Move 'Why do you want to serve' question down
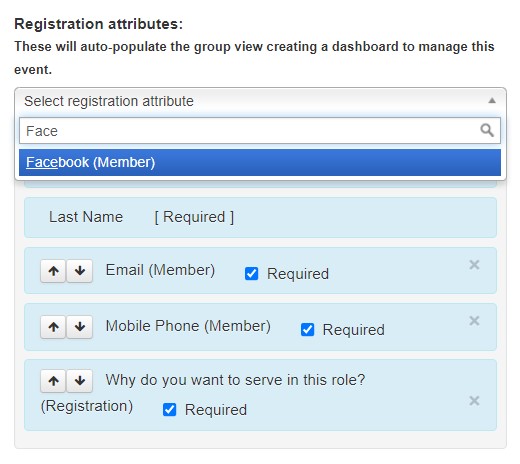The image size is (520, 464). [80, 381]
